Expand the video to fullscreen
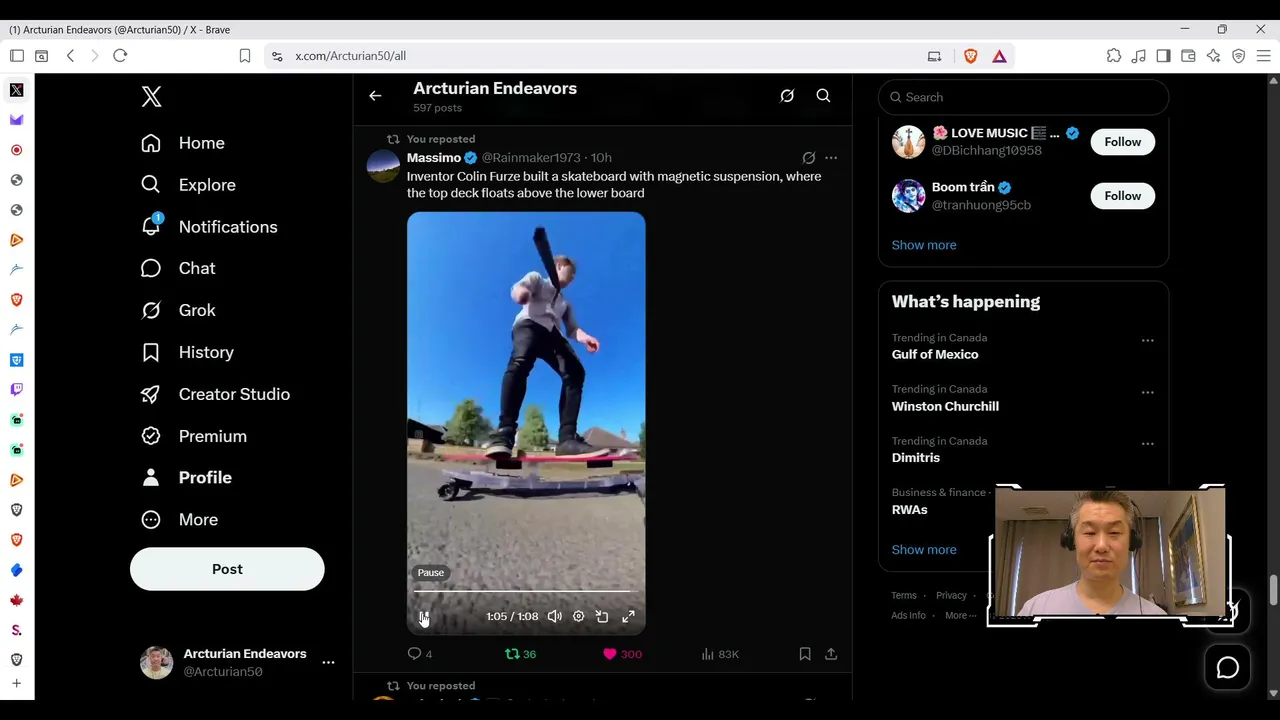The image size is (1280, 720). [628, 617]
